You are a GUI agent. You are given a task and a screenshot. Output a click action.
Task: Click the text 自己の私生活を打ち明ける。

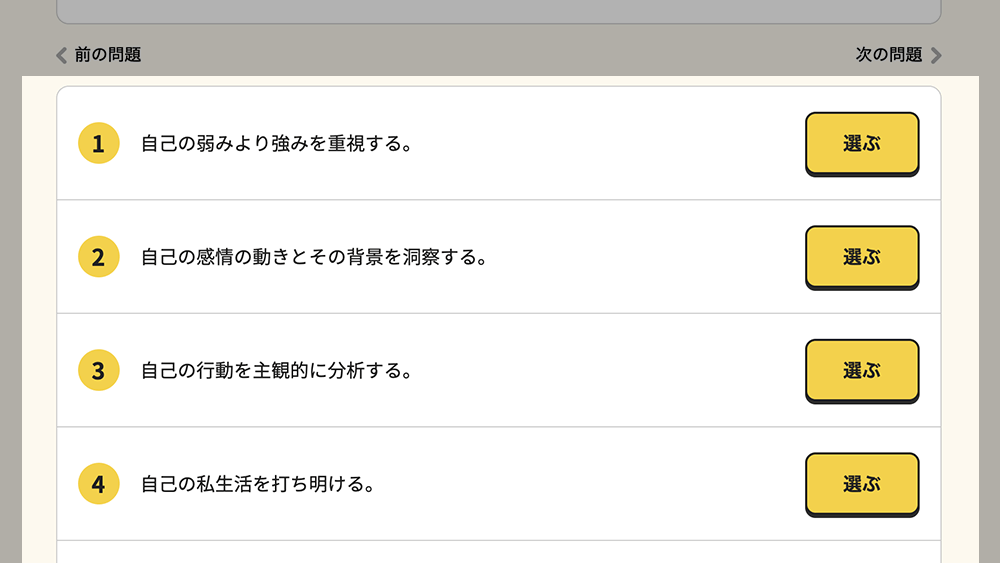(x=258, y=484)
